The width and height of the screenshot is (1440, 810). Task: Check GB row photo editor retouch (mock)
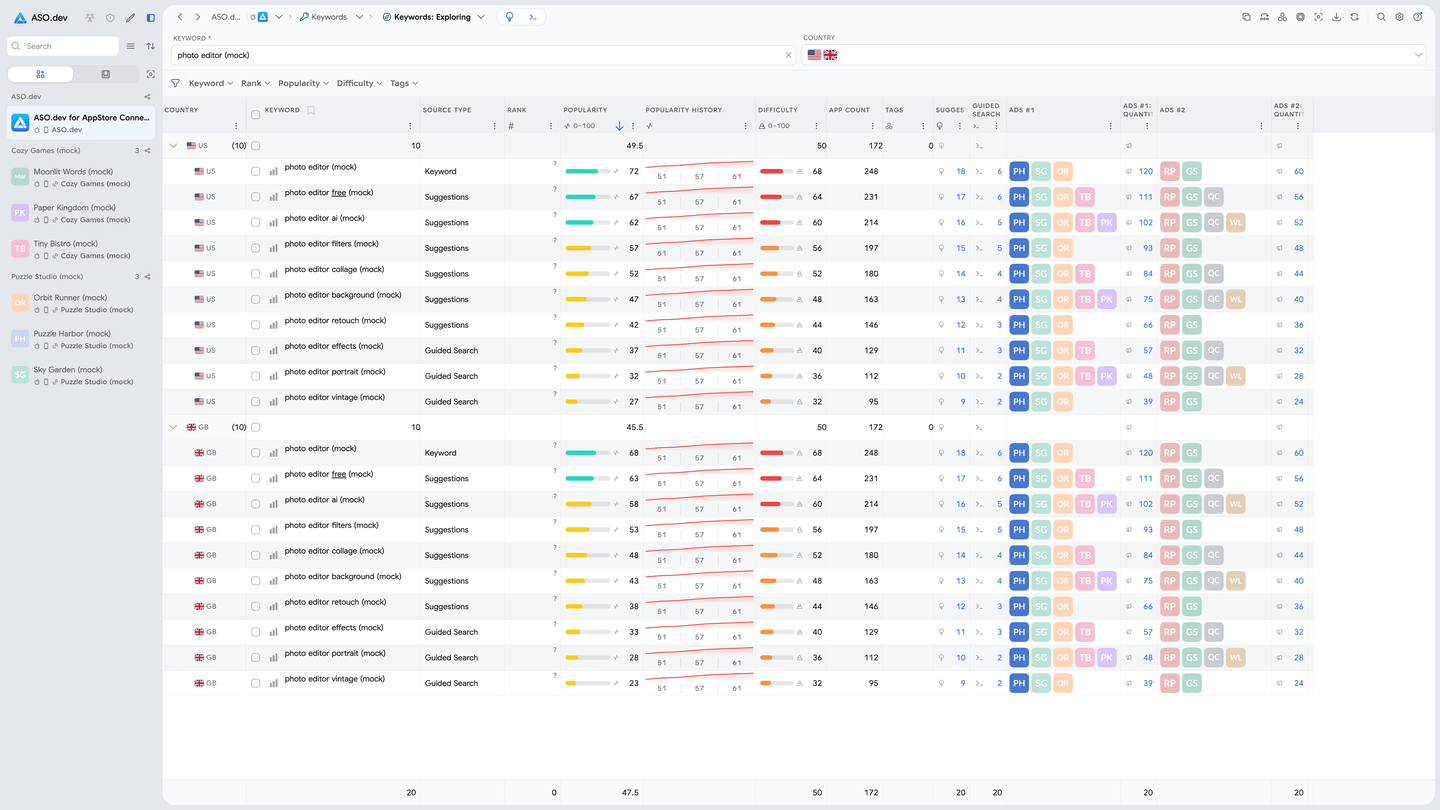[255, 607]
